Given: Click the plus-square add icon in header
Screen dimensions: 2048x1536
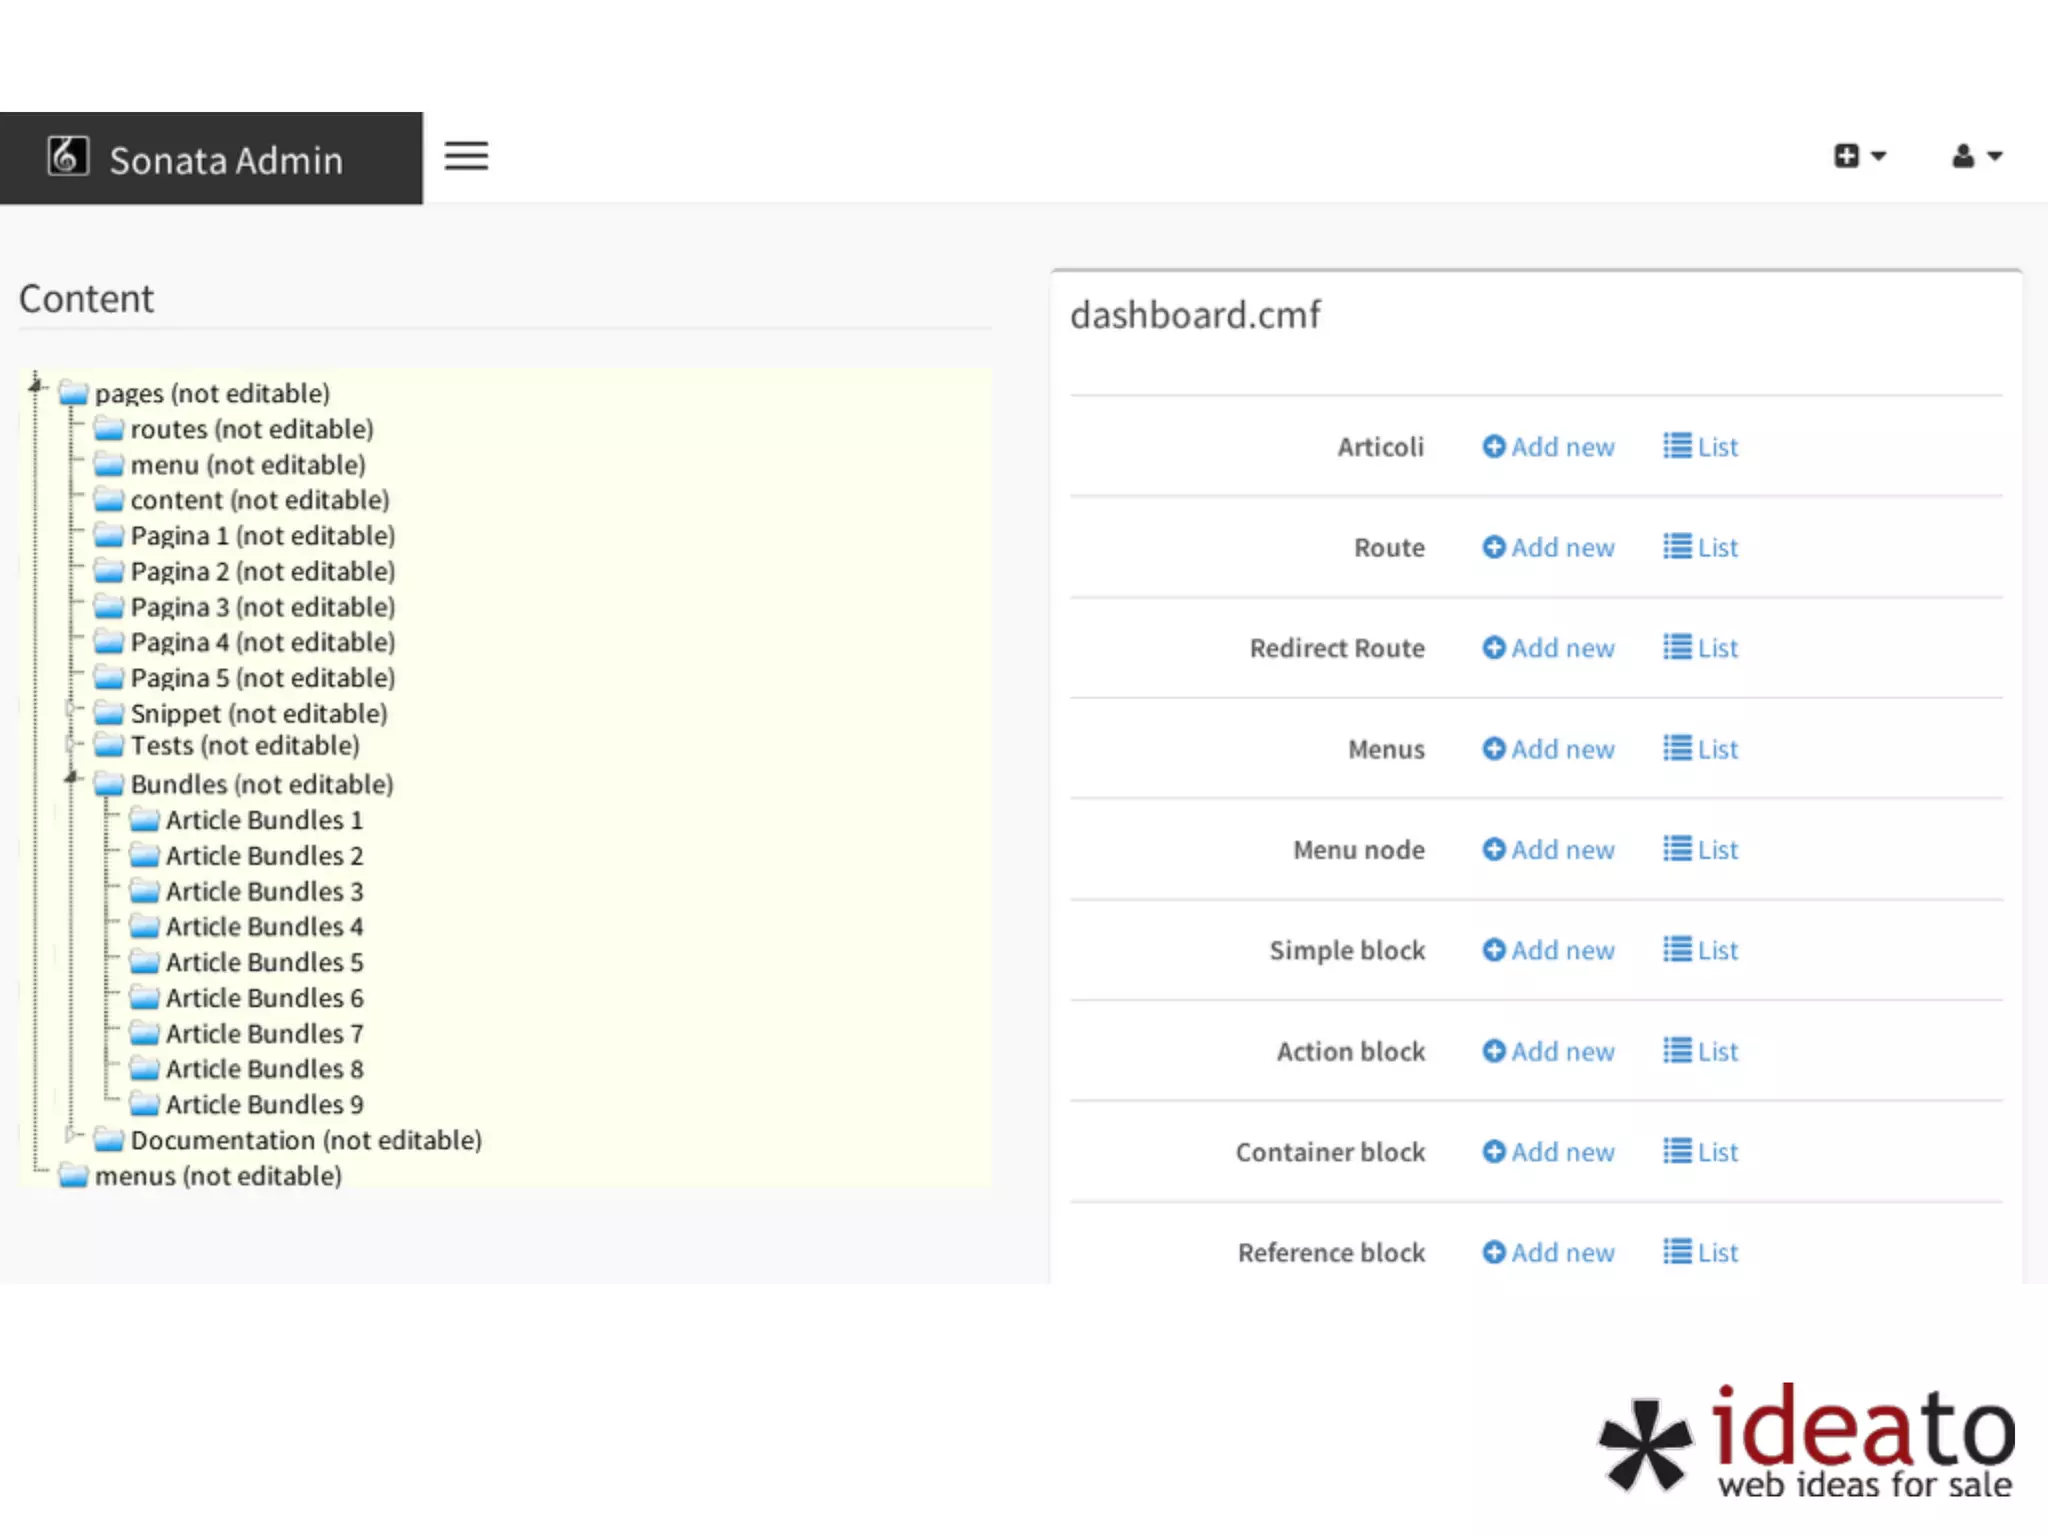Looking at the screenshot, I should (1846, 156).
